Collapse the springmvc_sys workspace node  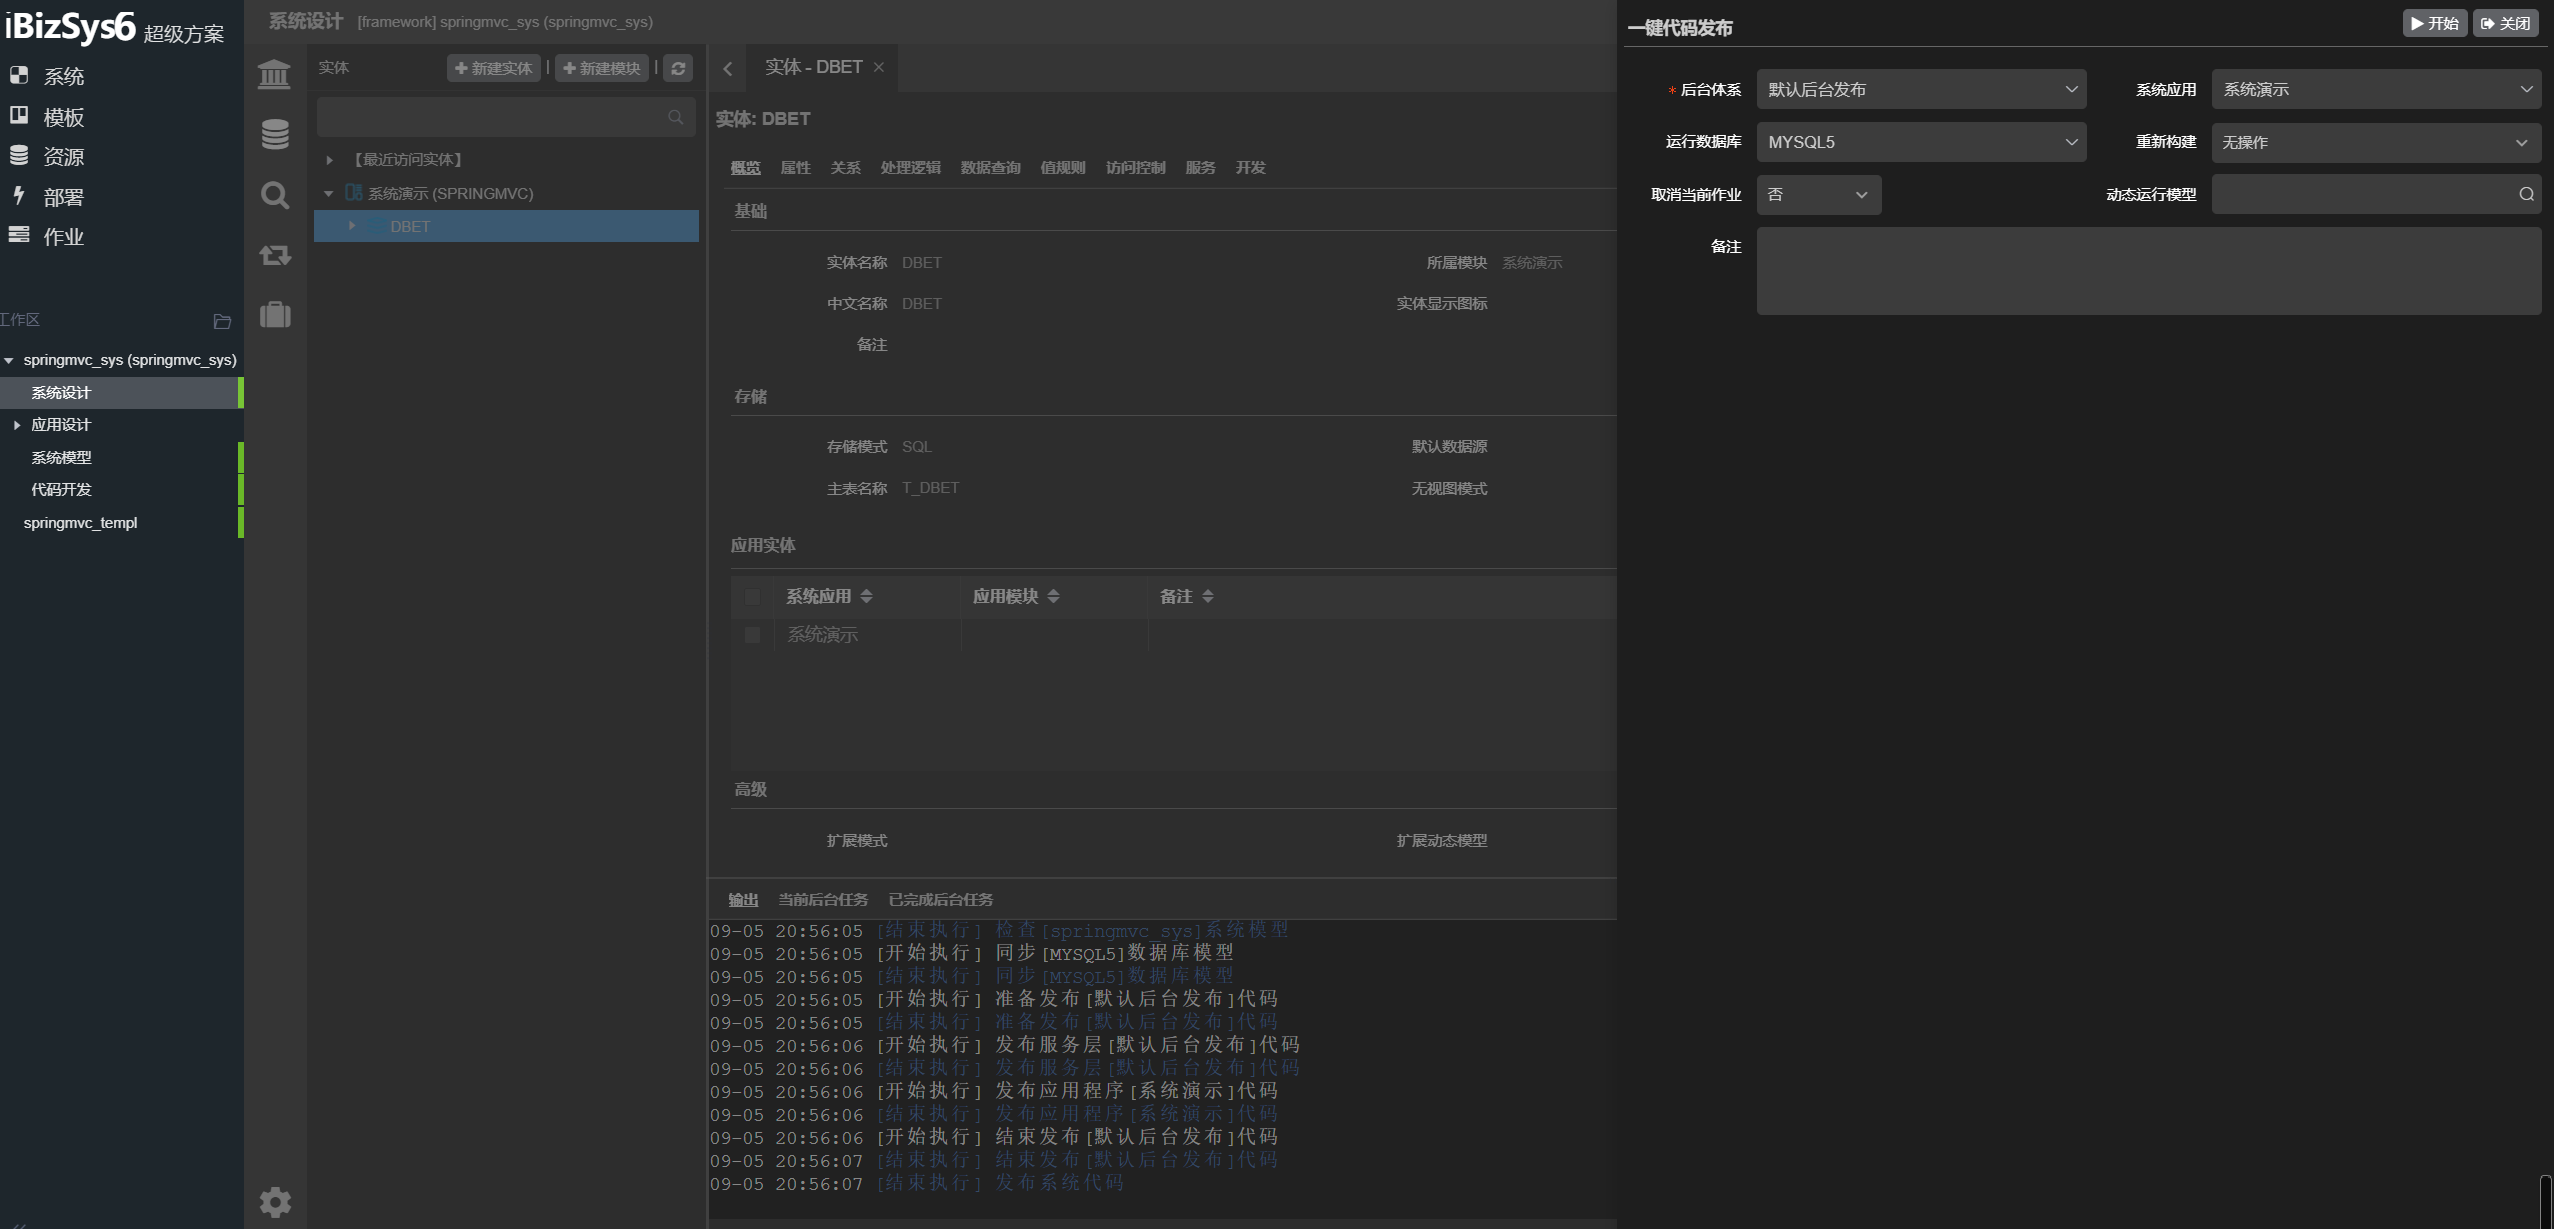9,360
